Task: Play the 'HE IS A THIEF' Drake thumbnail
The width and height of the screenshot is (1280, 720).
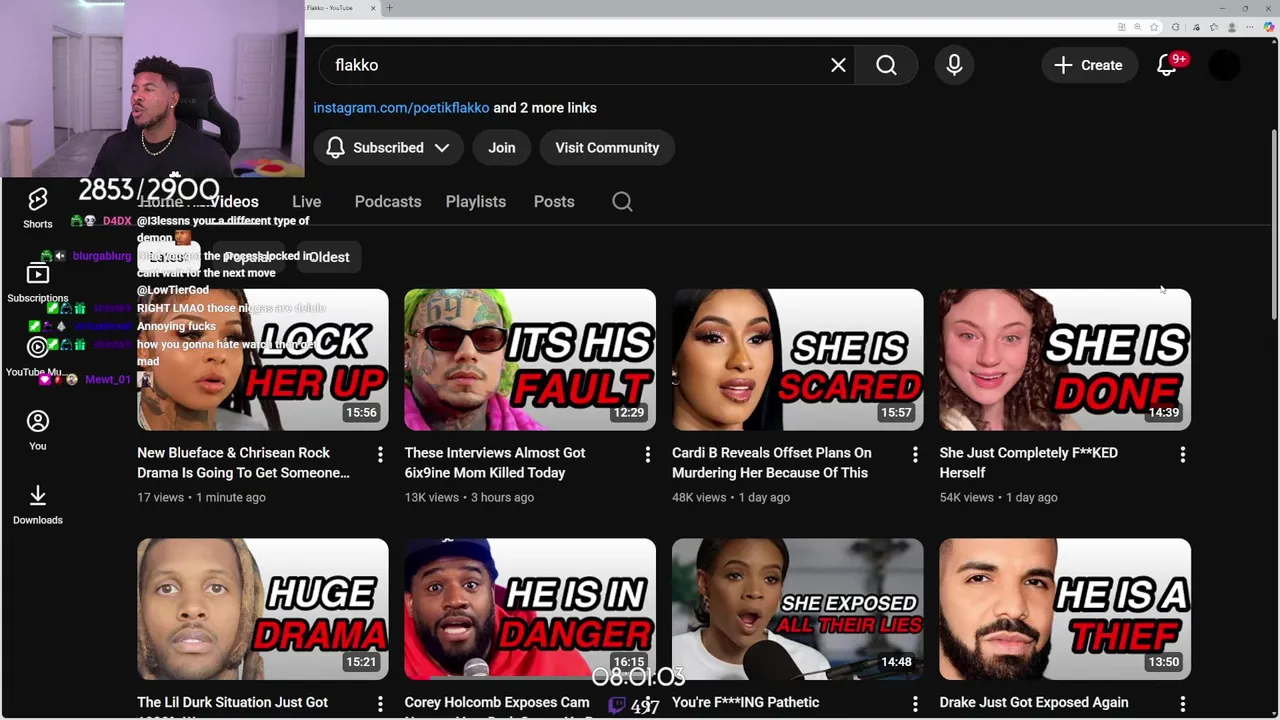Action: [1065, 610]
